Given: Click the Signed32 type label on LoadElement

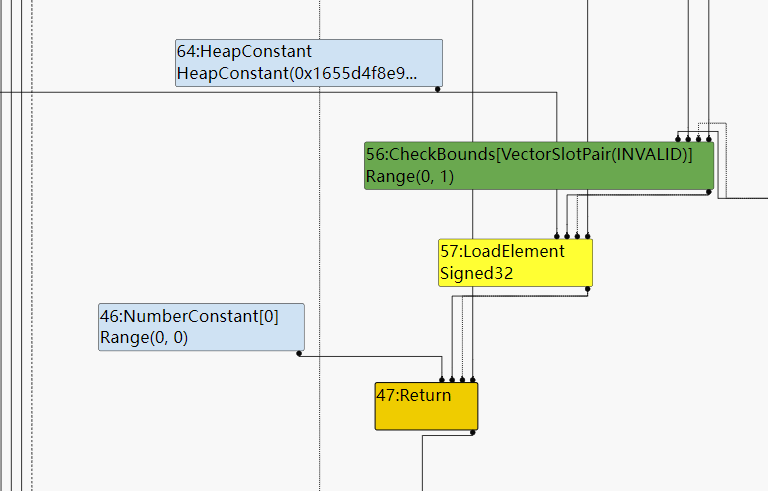Looking at the screenshot, I should tap(477, 273).
